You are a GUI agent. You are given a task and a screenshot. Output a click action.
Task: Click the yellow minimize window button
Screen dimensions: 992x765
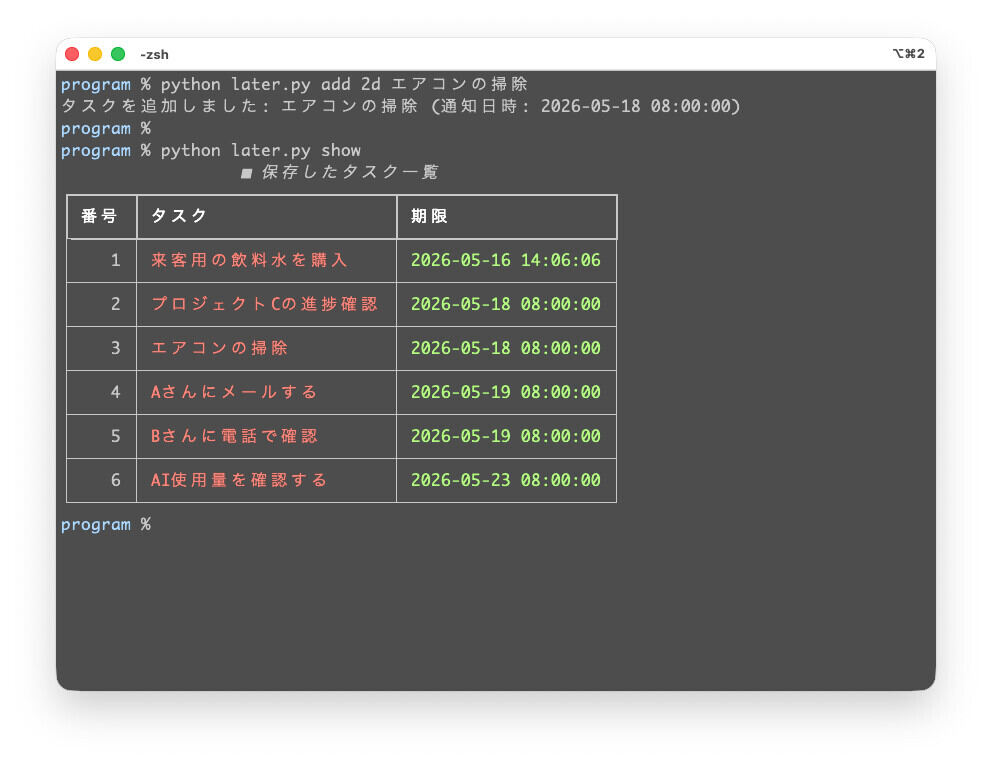[95, 54]
